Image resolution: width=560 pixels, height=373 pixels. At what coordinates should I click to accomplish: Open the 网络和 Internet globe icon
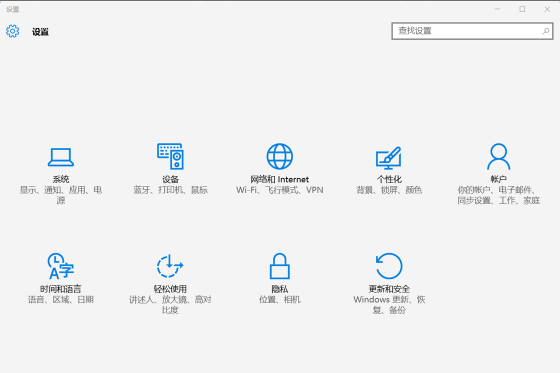coord(280,156)
